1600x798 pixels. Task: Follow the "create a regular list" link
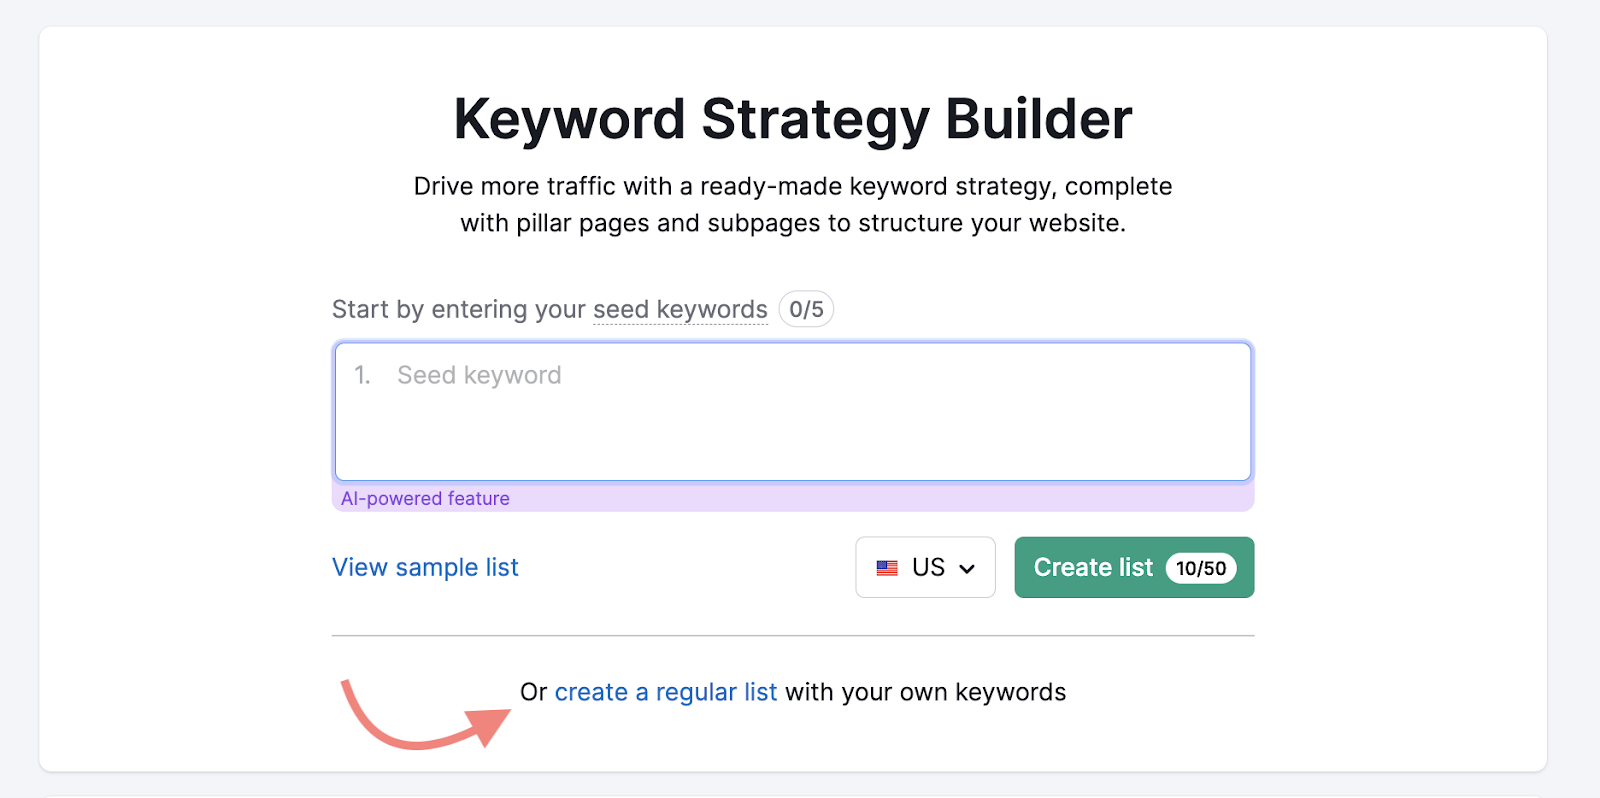pyautogui.click(x=665, y=692)
